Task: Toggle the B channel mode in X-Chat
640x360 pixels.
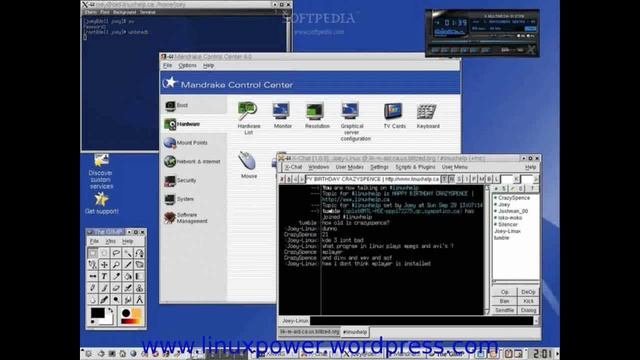Action: coord(489,179)
